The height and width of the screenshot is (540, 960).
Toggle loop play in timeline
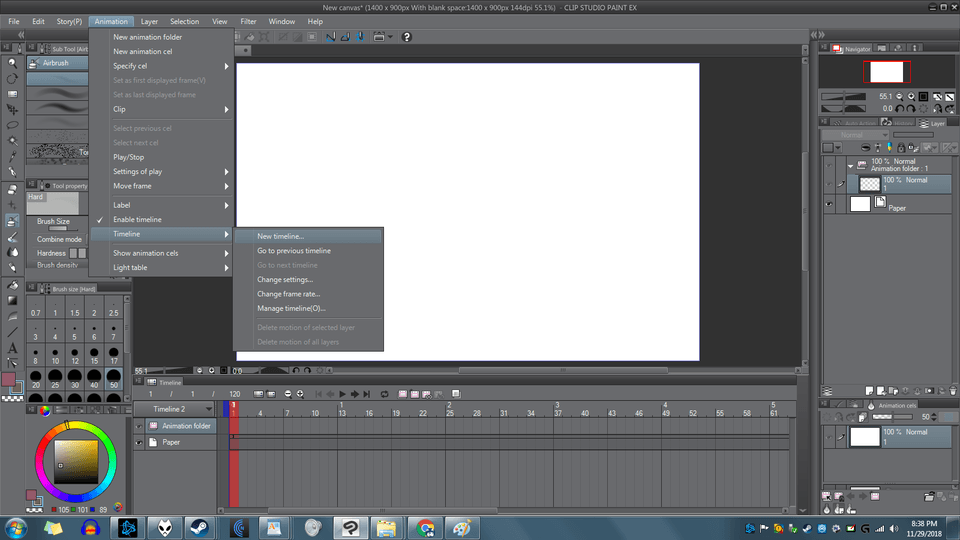pos(384,394)
